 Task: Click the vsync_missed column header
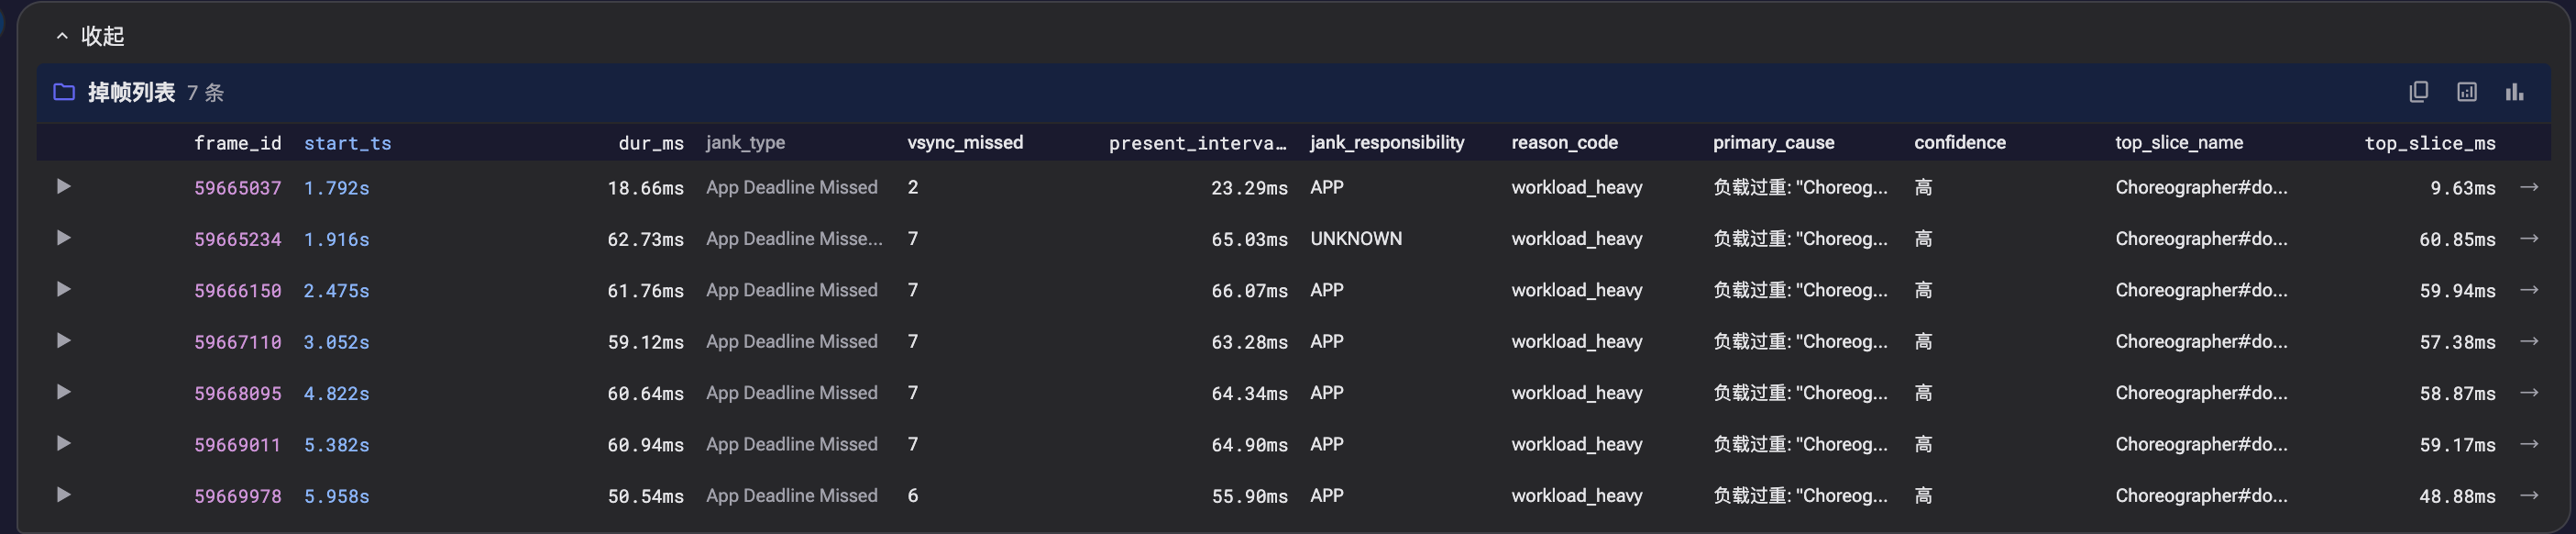coord(964,142)
